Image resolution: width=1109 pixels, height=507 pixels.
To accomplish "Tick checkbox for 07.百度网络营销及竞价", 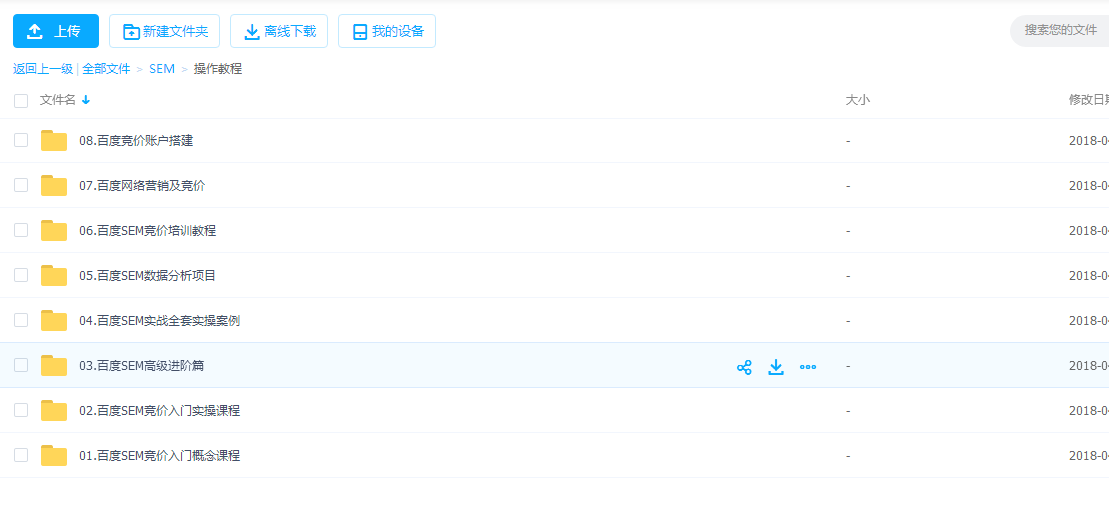I will click(x=21, y=185).
